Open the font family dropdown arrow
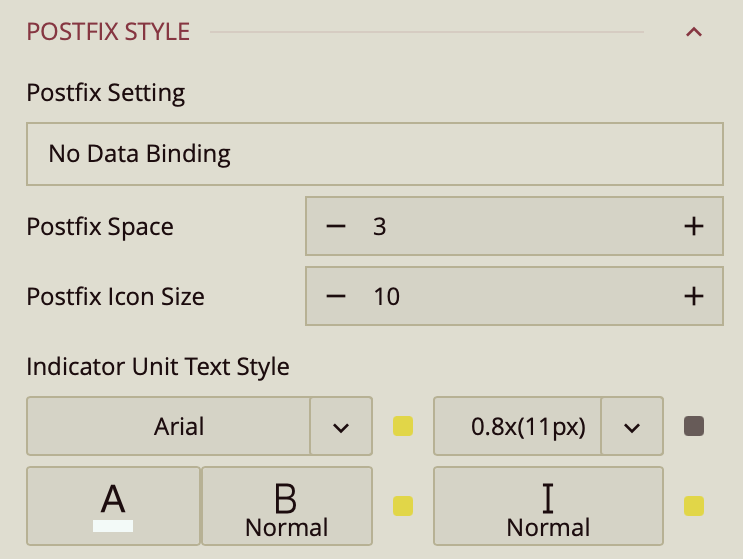Viewport: 743px width, 559px height. (341, 427)
